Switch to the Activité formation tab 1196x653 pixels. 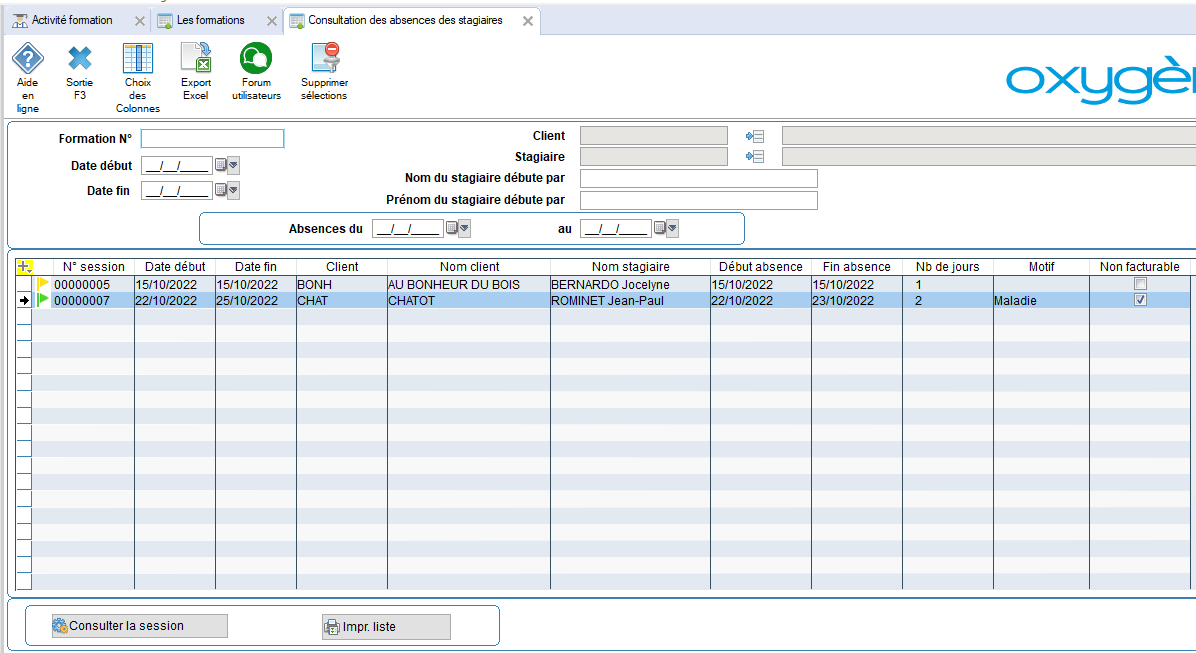click(71, 20)
